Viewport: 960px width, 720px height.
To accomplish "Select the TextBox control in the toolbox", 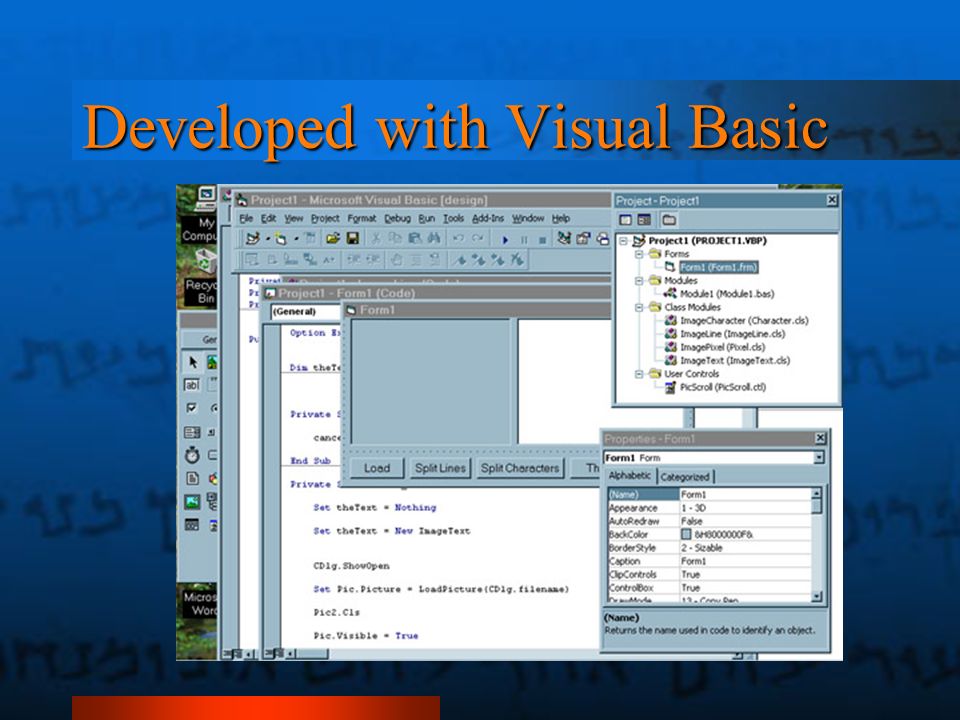I will point(192,385).
